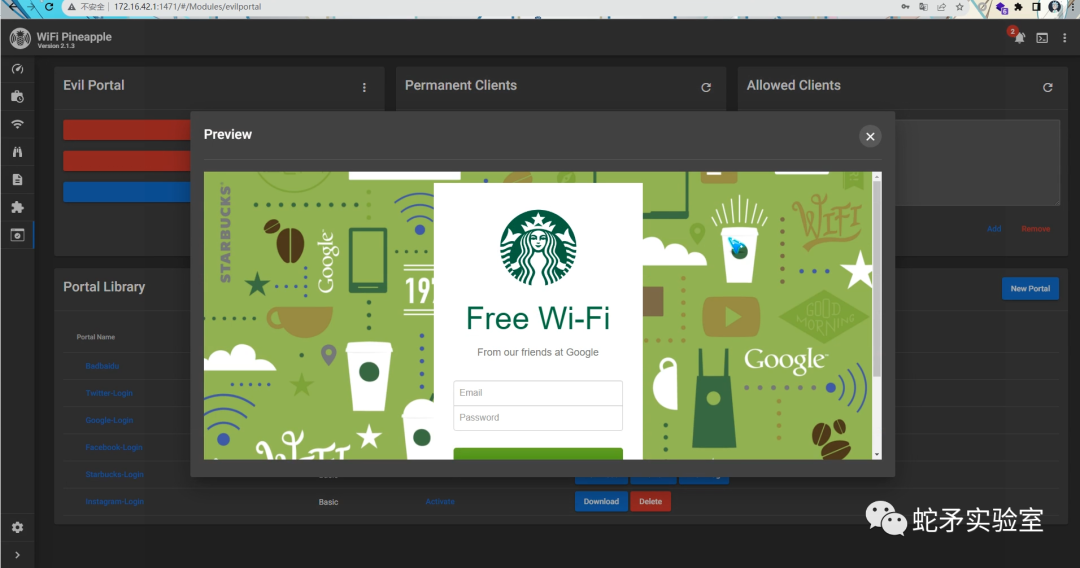Image resolution: width=1080 pixels, height=568 pixels.
Task: Open the Google-Login portal link
Action: click(109, 420)
